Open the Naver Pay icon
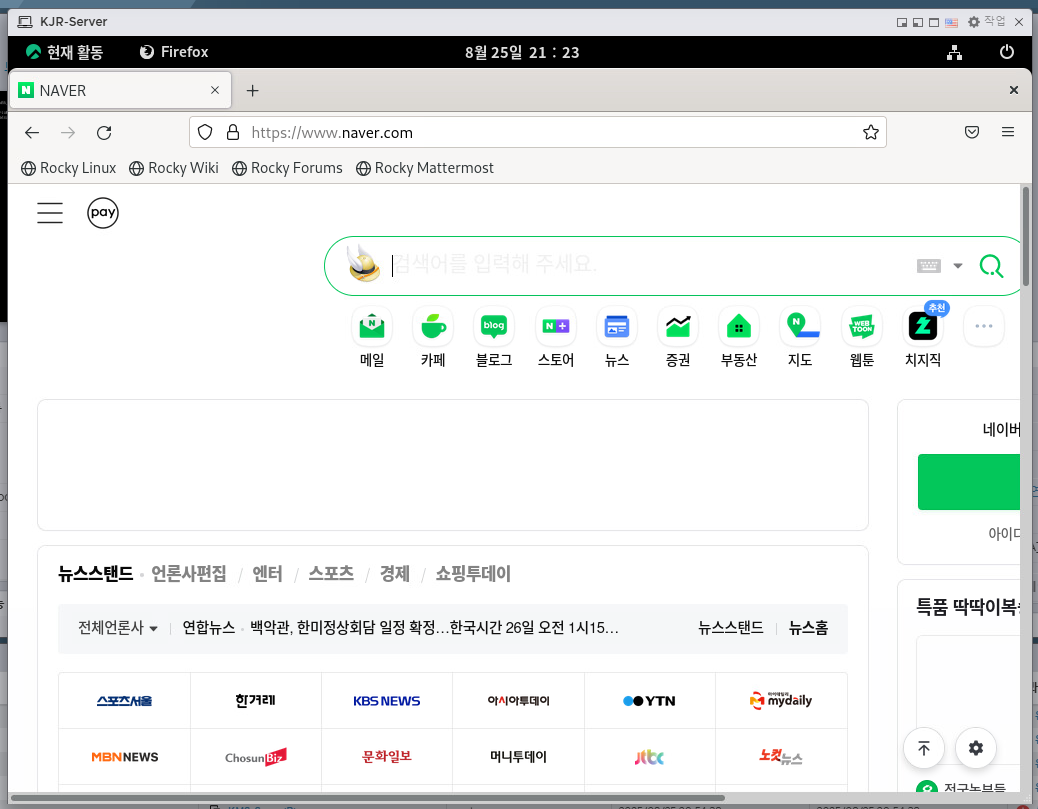 103,213
